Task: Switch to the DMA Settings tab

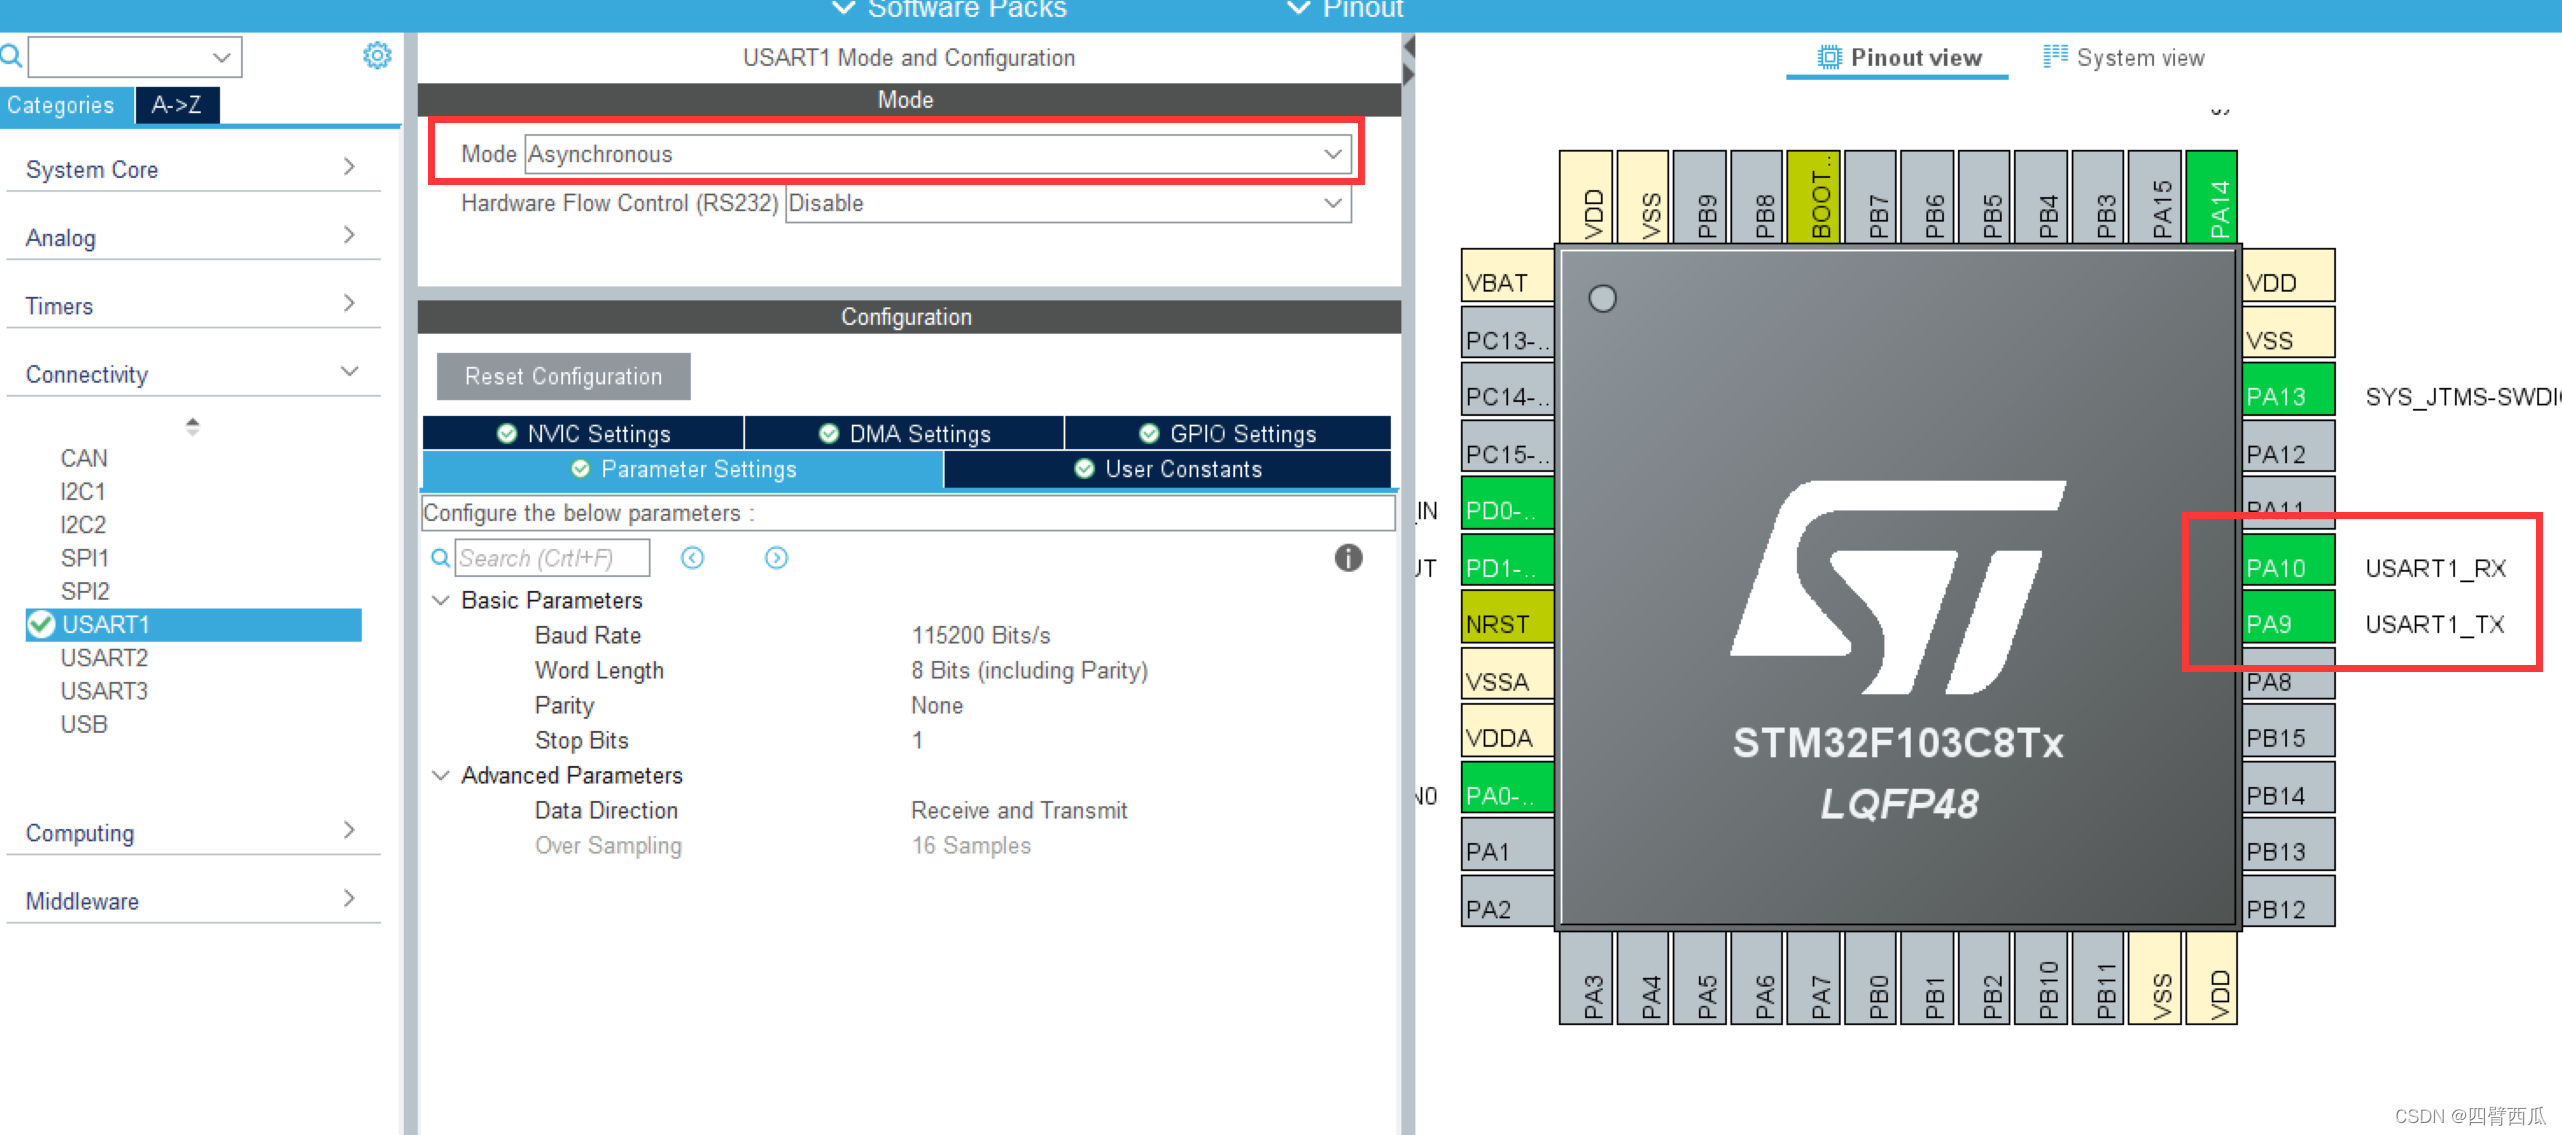Action: coord(905,433)
